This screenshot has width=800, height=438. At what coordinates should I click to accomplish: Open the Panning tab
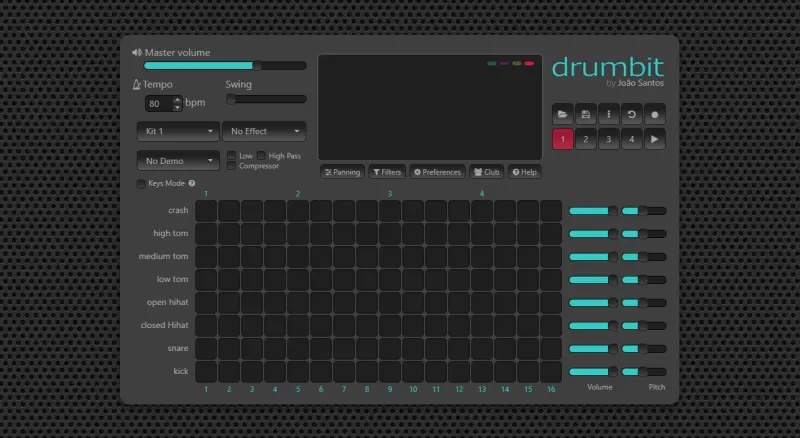click(x=342, y=172)
